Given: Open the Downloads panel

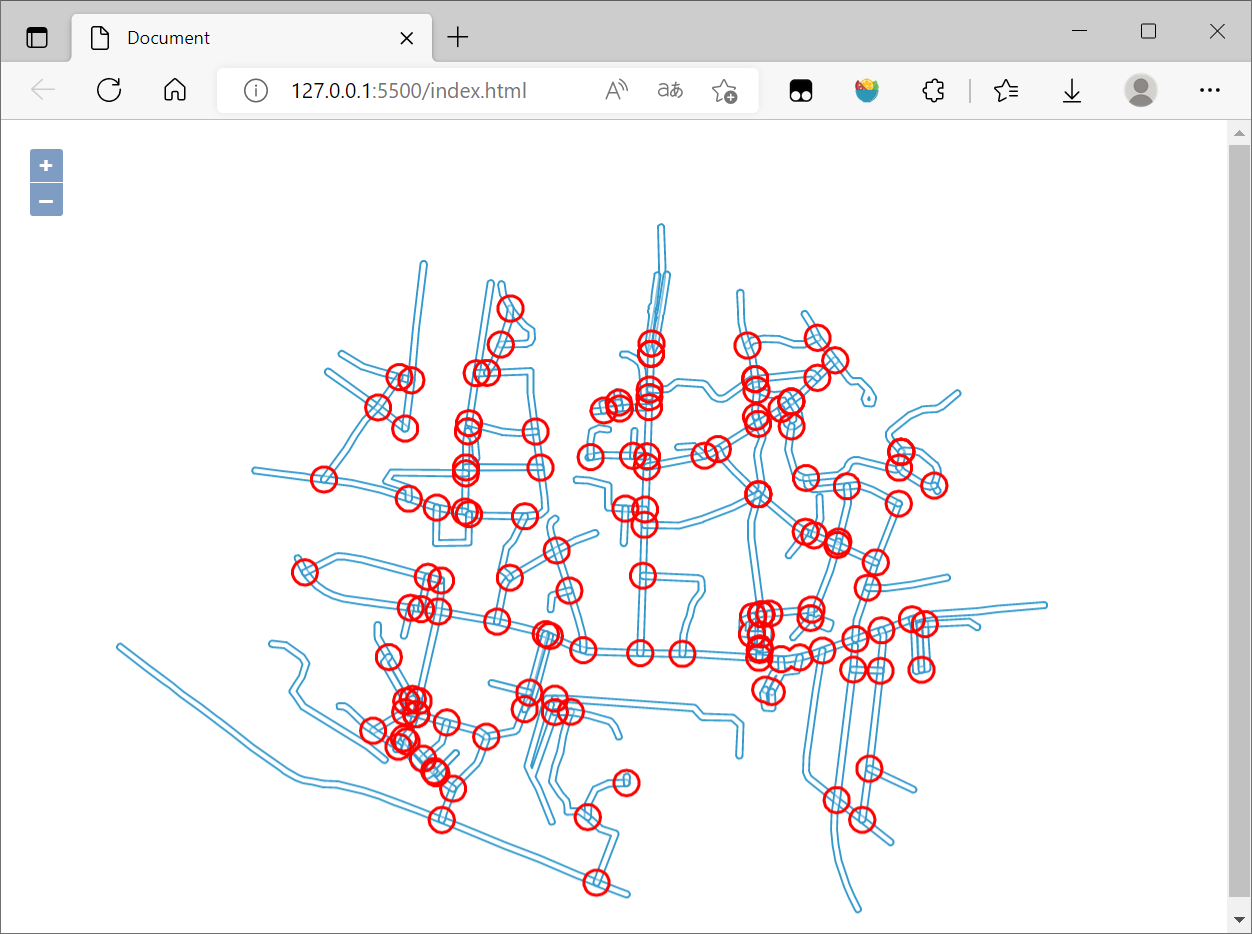Looking at the screenshot, I should point(1072,91).
